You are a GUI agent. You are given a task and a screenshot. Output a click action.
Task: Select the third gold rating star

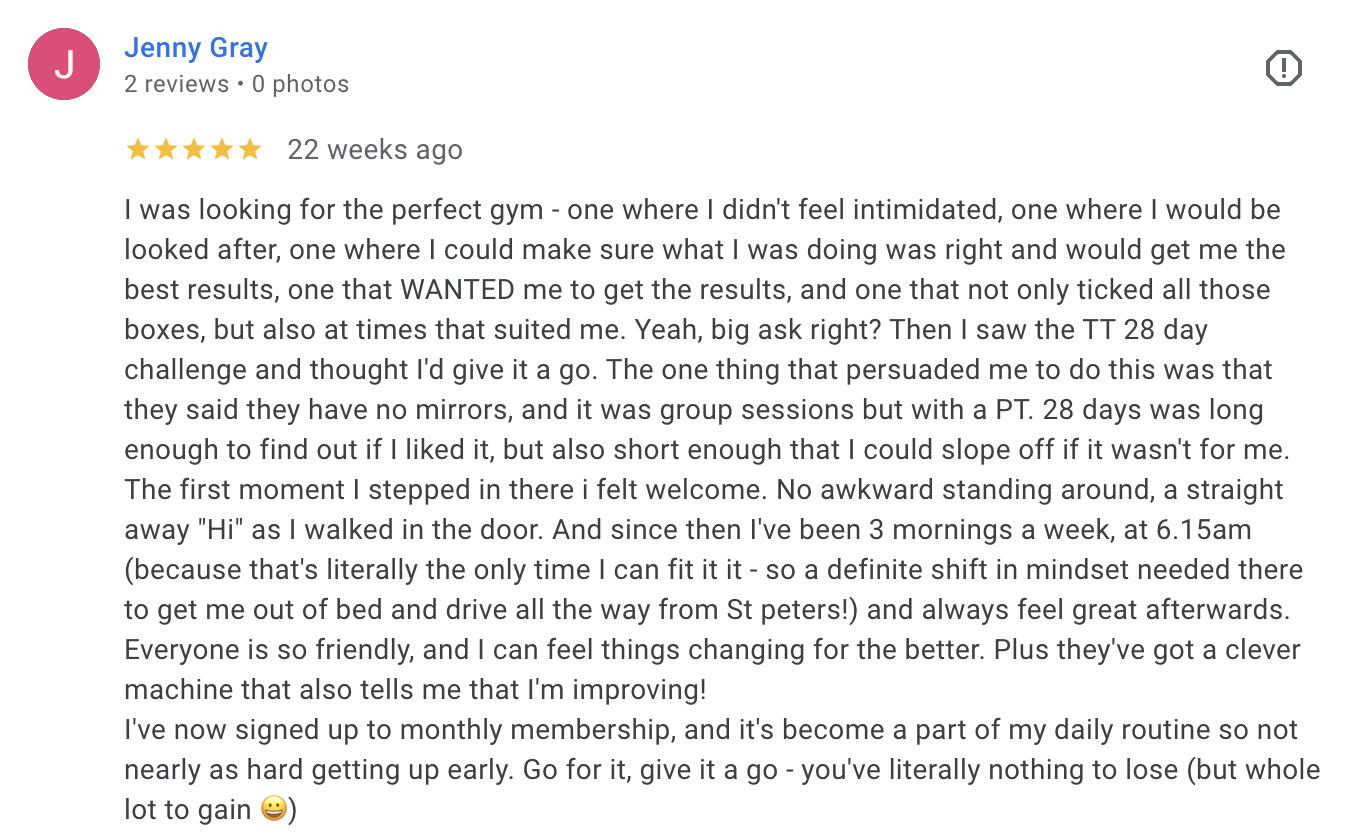(x=193, y=150)
